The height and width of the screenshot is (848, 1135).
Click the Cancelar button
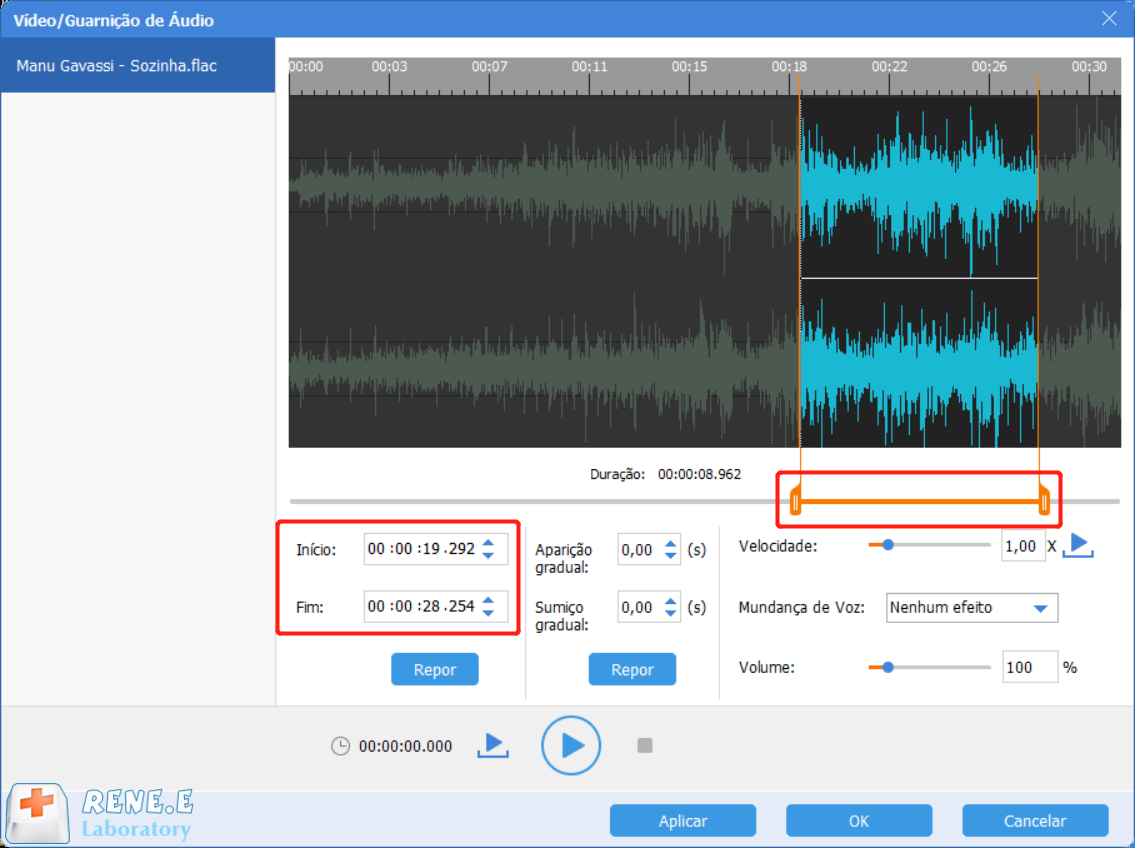[x=1034, y=821]
